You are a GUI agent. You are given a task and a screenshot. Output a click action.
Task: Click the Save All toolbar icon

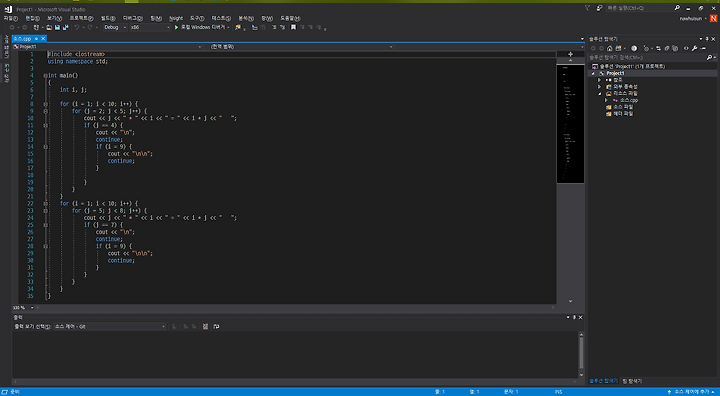[65, 28]
